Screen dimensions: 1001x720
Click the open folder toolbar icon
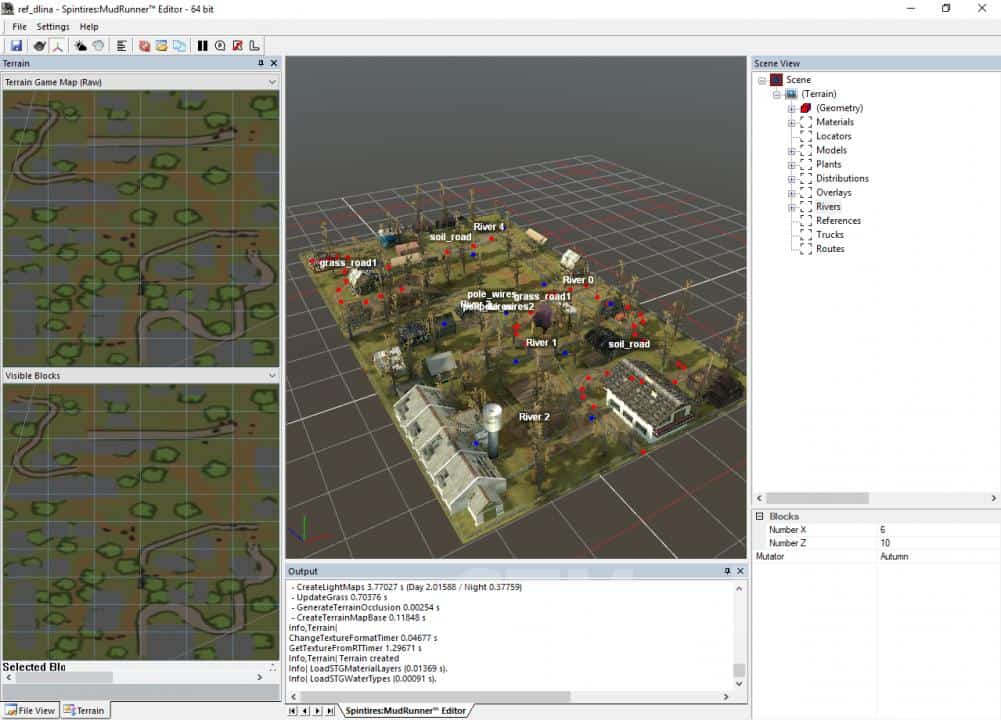click(161, 46)
